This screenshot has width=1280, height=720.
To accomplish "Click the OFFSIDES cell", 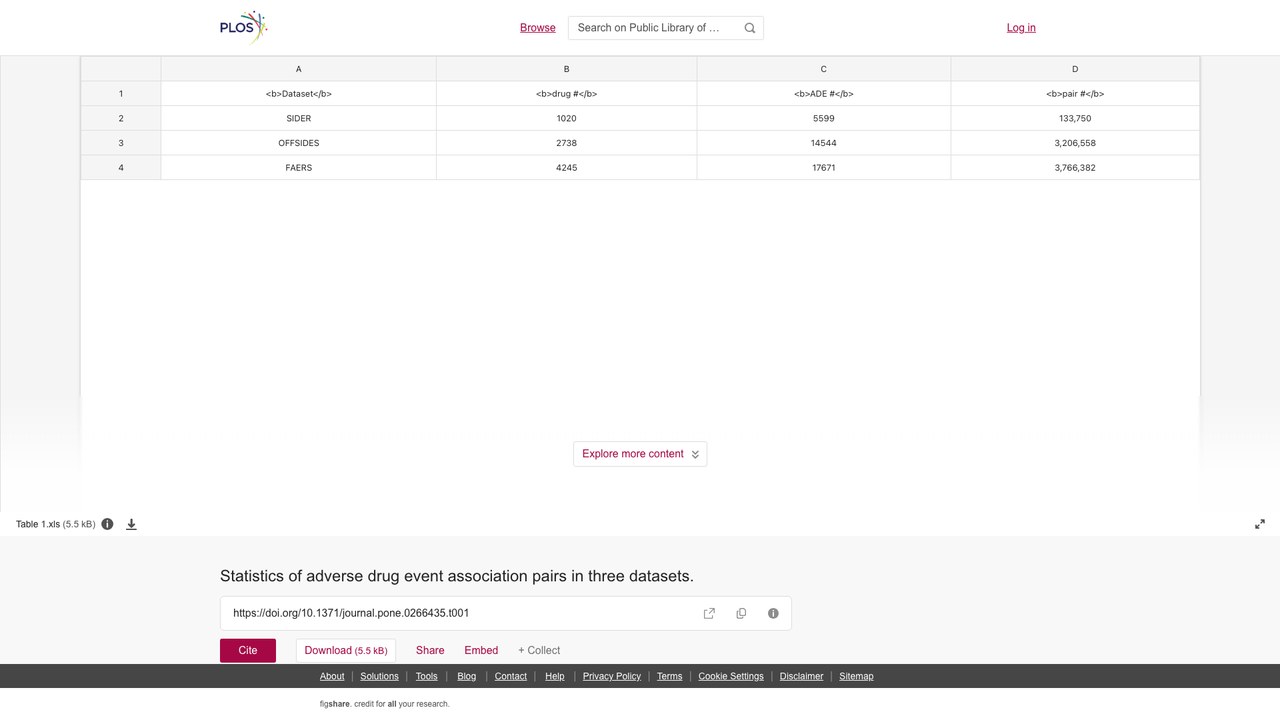I will pyautogui.click(x=298, y=143).
